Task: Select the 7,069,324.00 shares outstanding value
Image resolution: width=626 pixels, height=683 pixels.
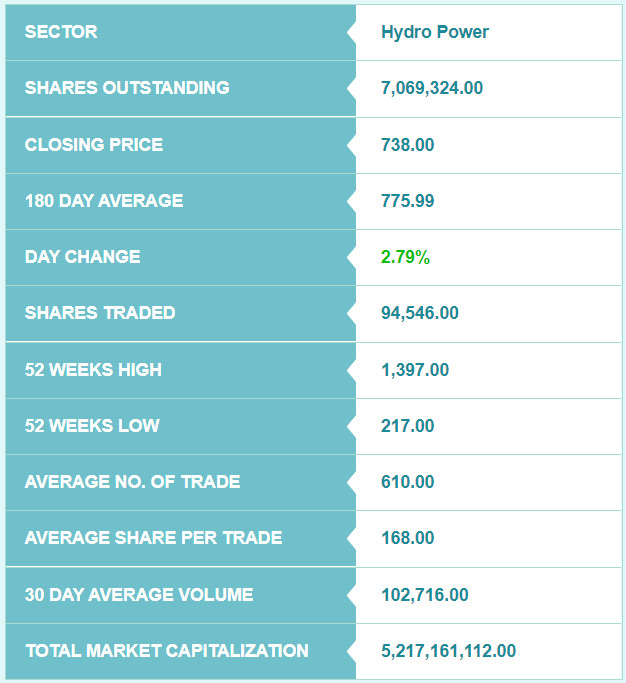Action: pyautogui.click(x=432, y=88)
